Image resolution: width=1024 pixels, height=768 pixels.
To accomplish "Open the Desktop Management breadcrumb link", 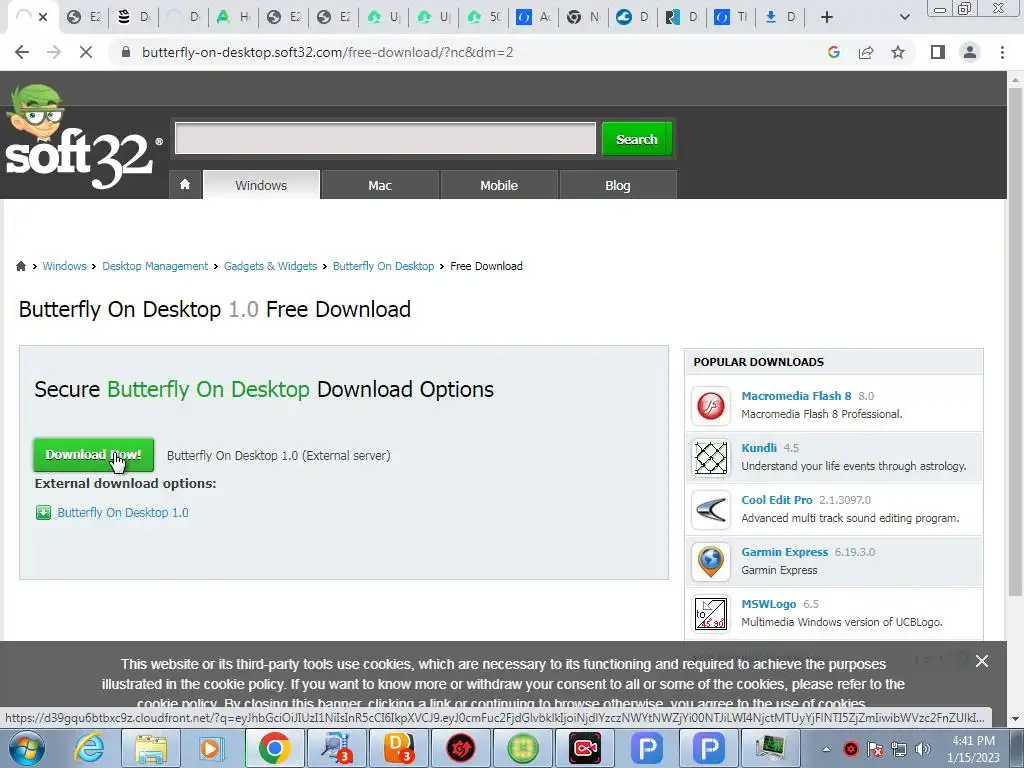I will [155, 266].
